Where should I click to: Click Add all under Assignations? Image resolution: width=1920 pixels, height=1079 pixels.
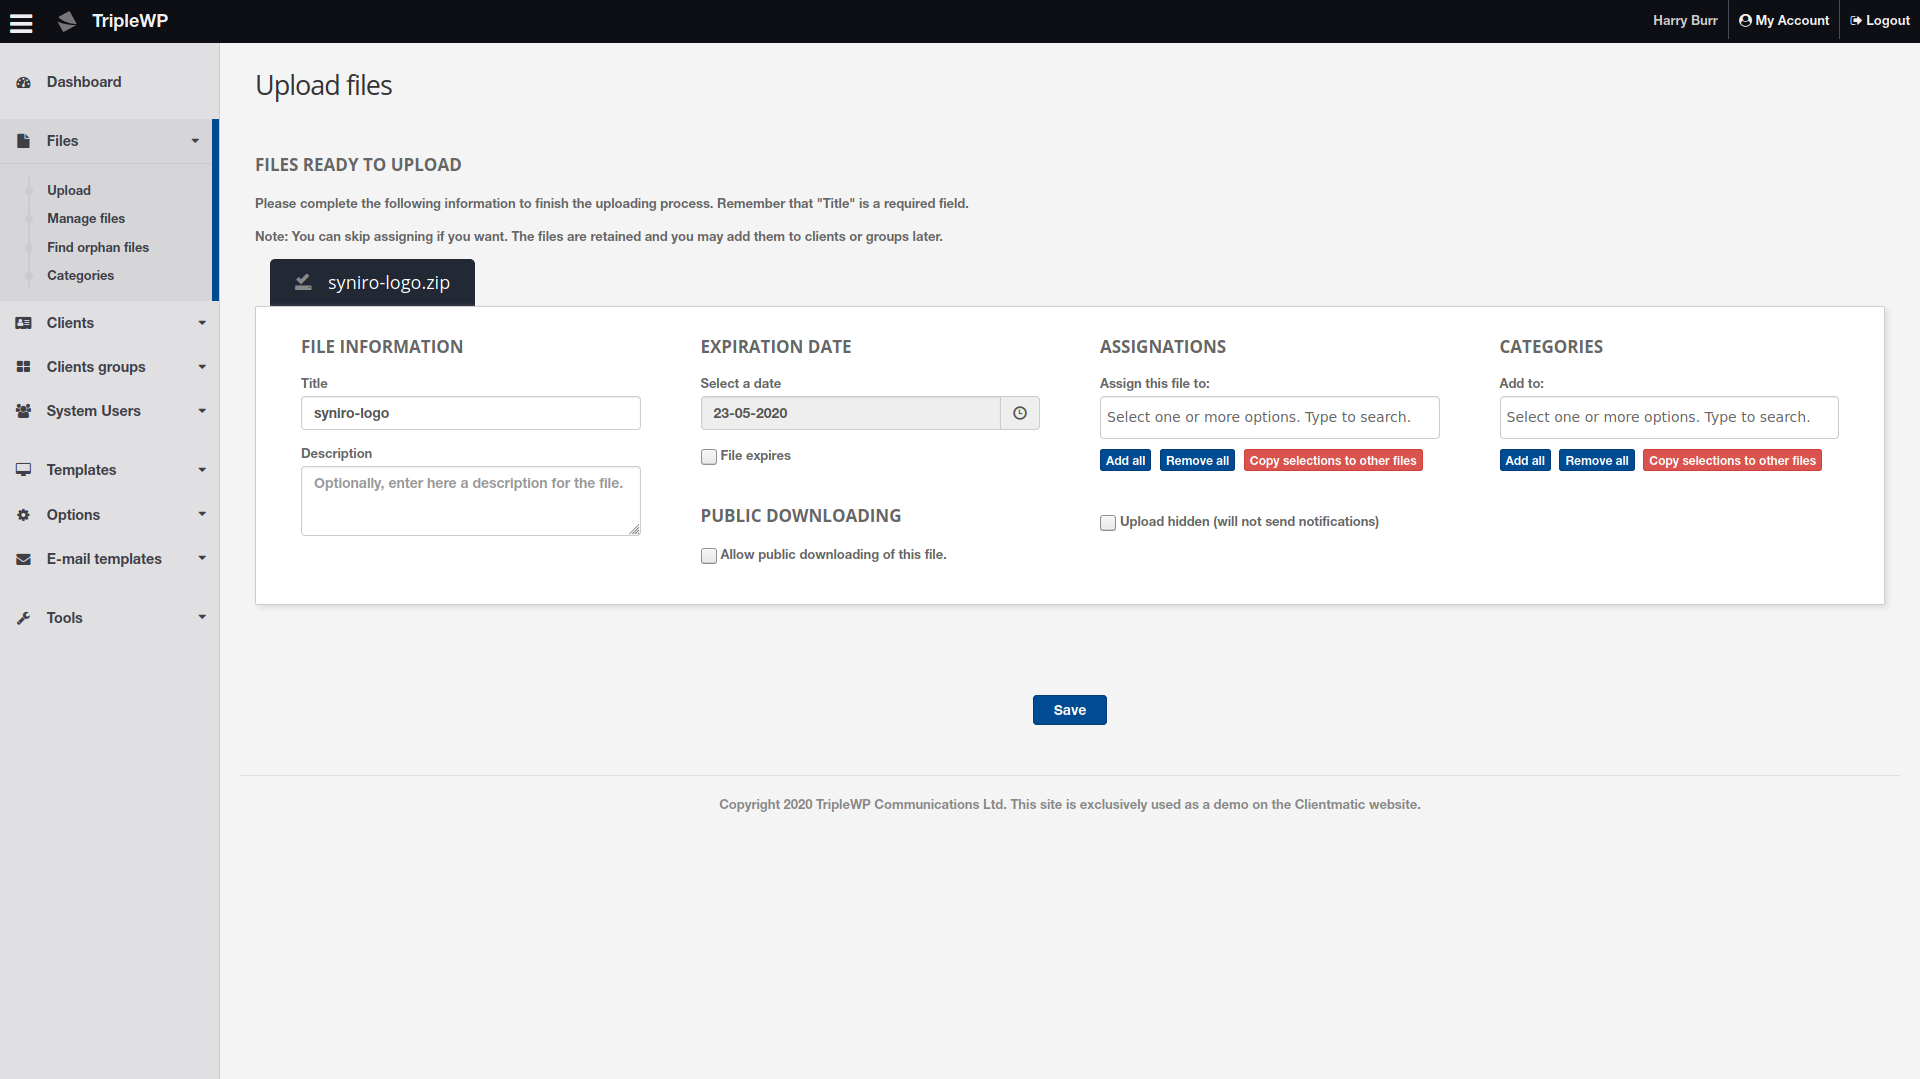pos(1125,460)
